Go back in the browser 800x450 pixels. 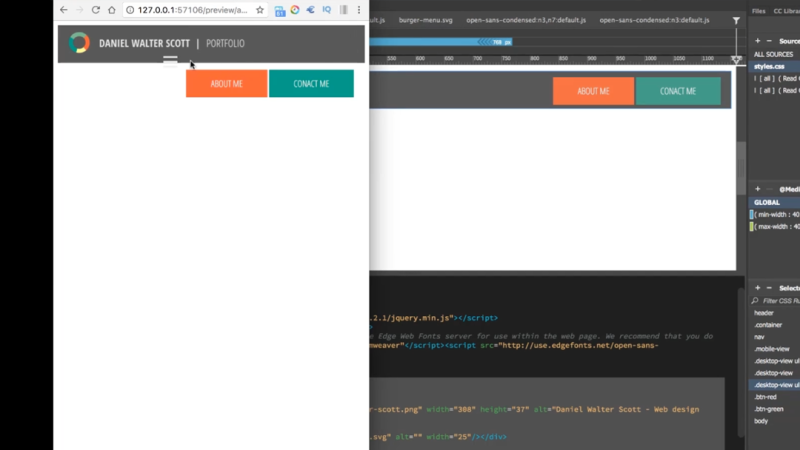(x=64, y=10)
